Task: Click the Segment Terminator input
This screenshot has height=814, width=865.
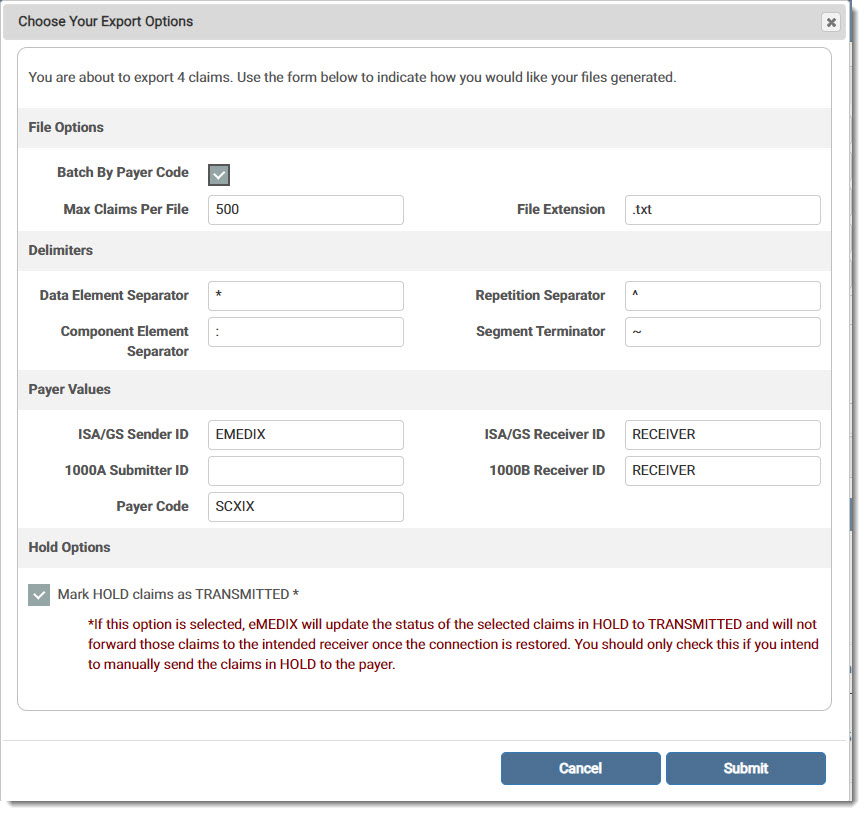Action: pyautogui.click(x=723, y=332)
